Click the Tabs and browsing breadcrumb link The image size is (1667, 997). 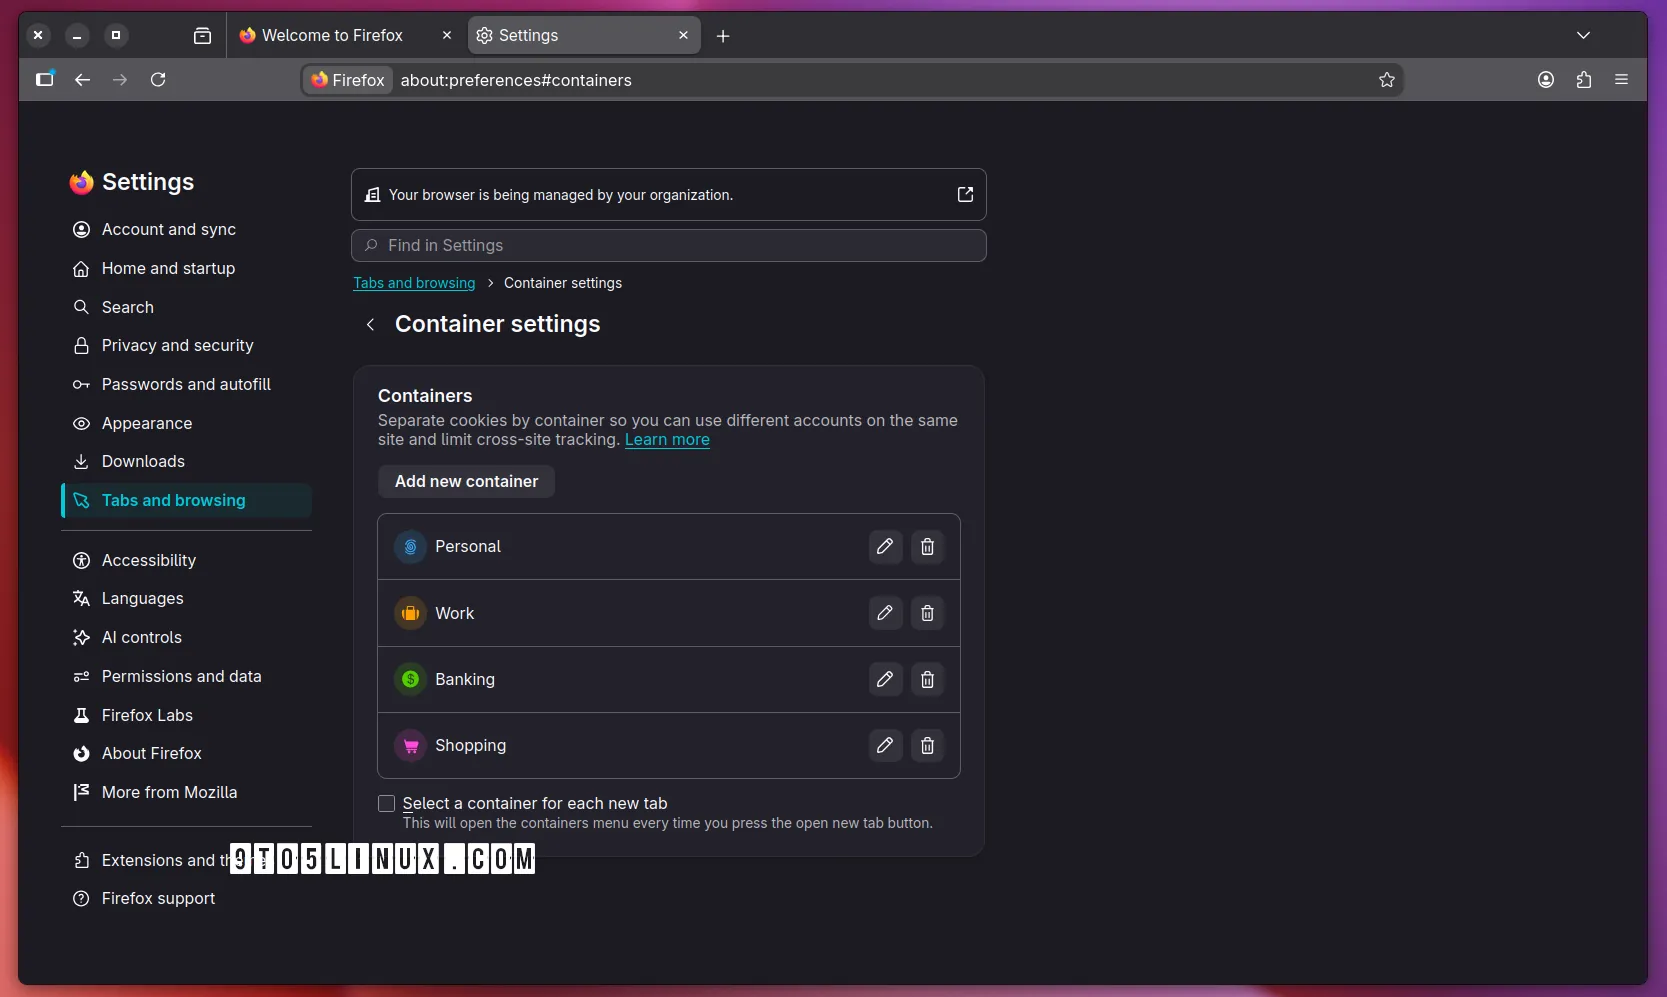[x=414, y=283]
